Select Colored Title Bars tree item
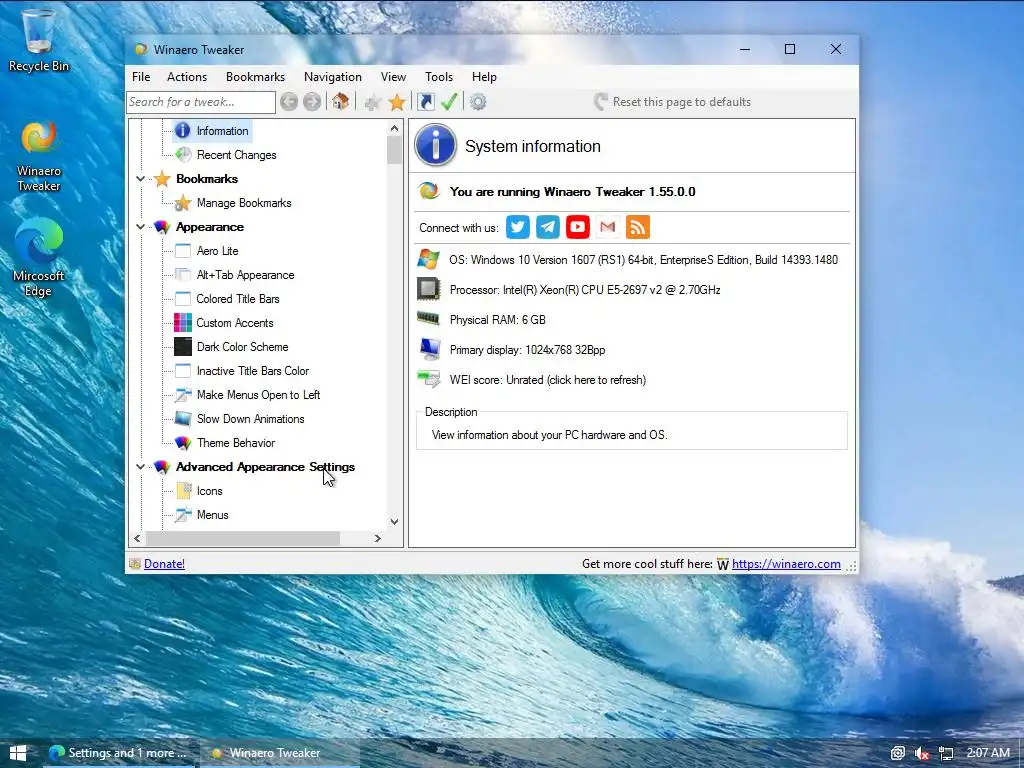 238,299
